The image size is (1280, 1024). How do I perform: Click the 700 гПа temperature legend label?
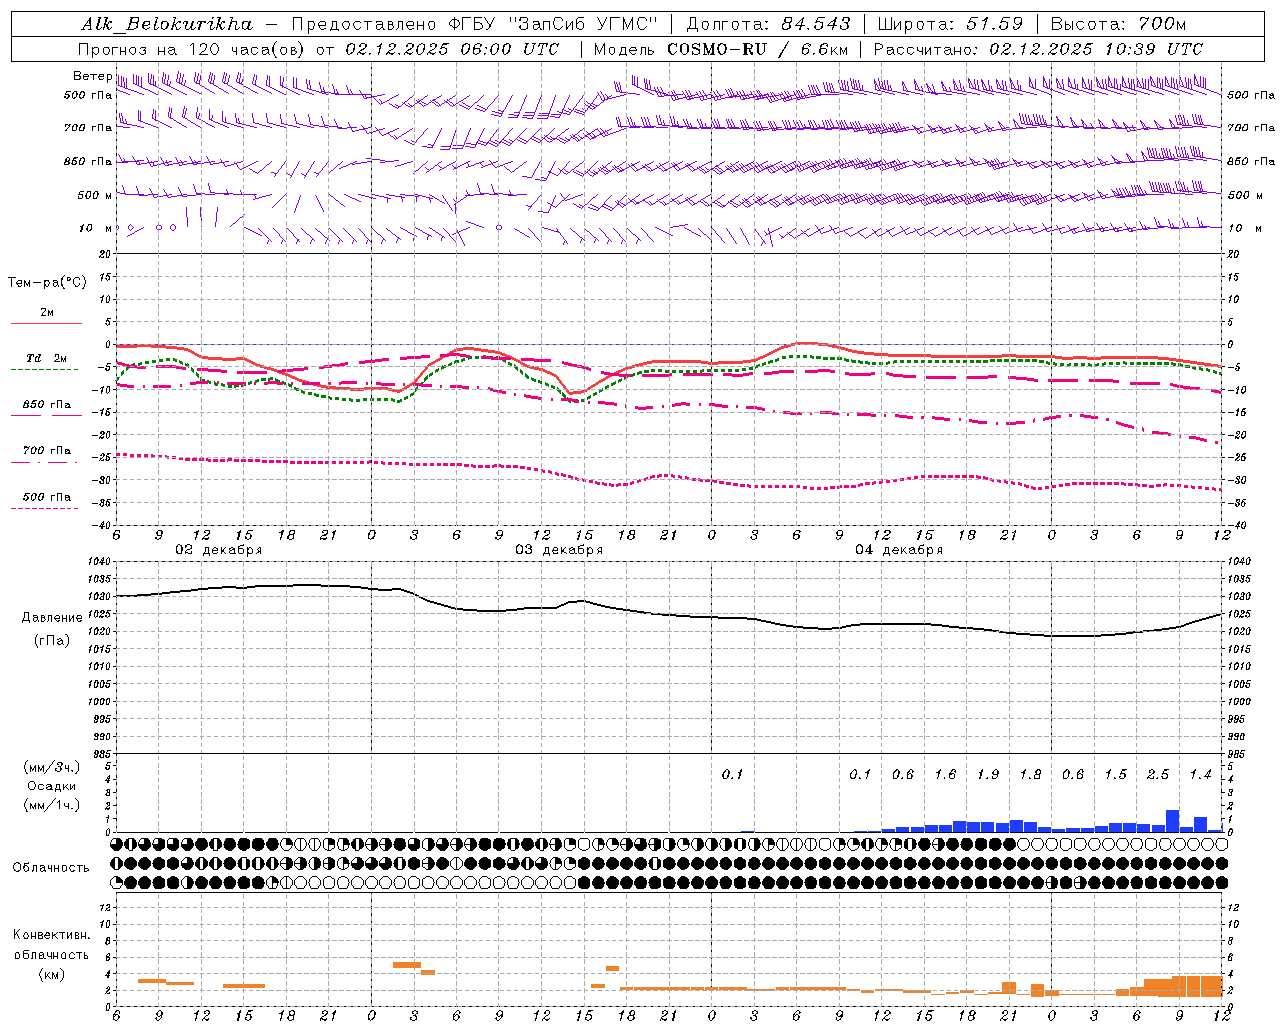point(47,450)
